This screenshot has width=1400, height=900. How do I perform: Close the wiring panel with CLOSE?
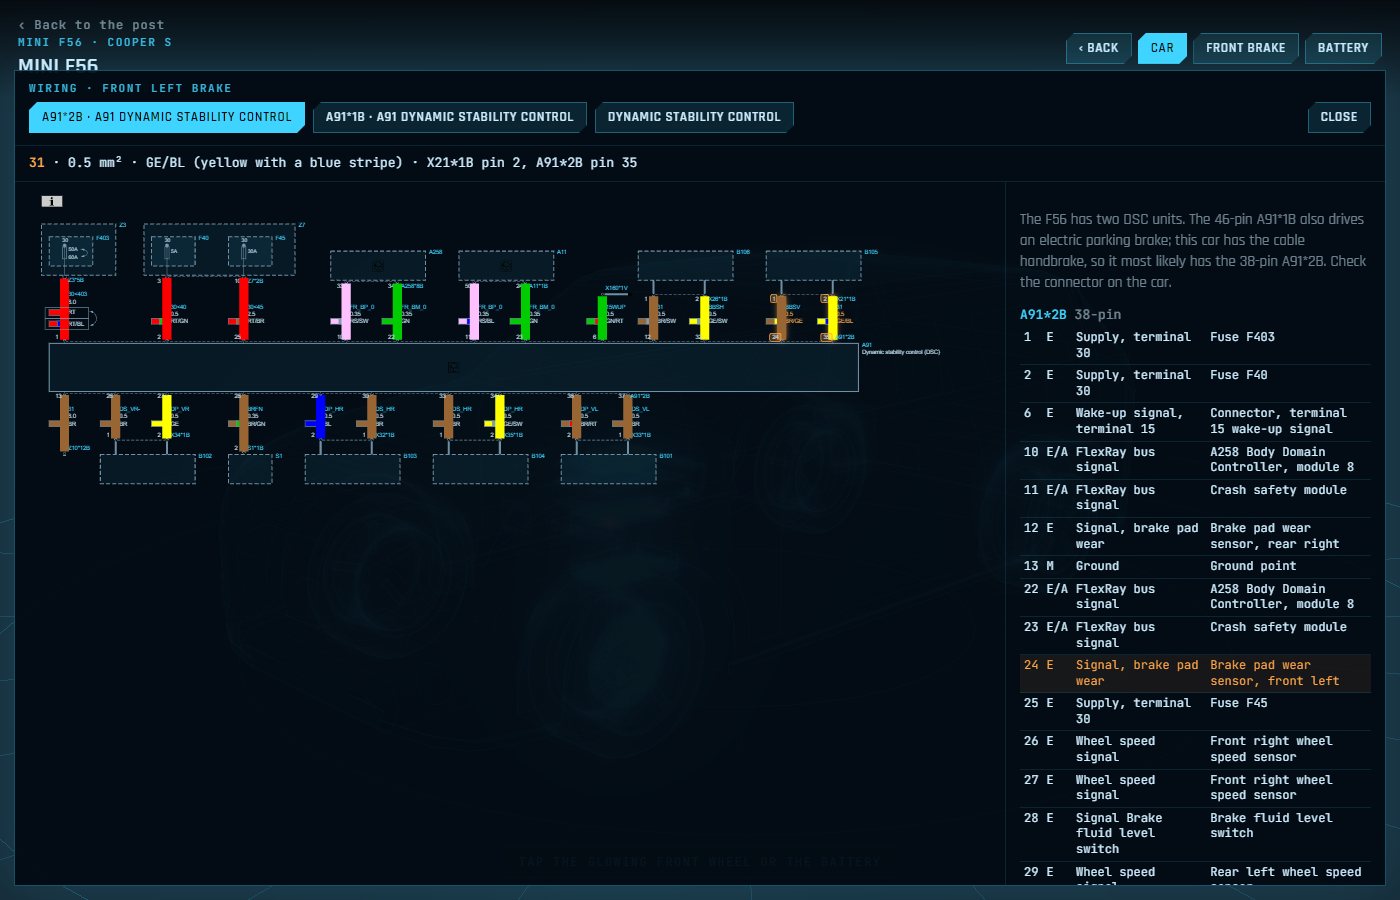tap(1339, 117)
